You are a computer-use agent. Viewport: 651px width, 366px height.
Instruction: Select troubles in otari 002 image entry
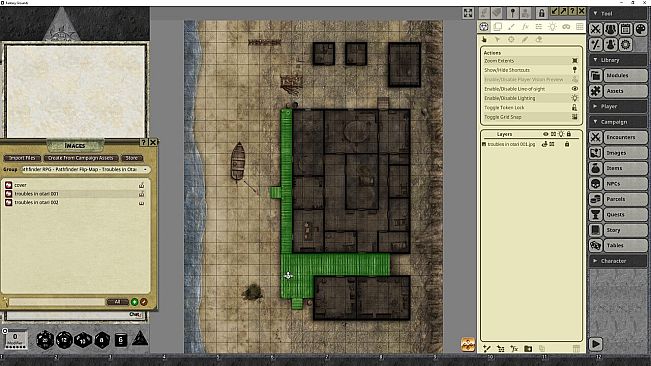(x=37, y=203)
